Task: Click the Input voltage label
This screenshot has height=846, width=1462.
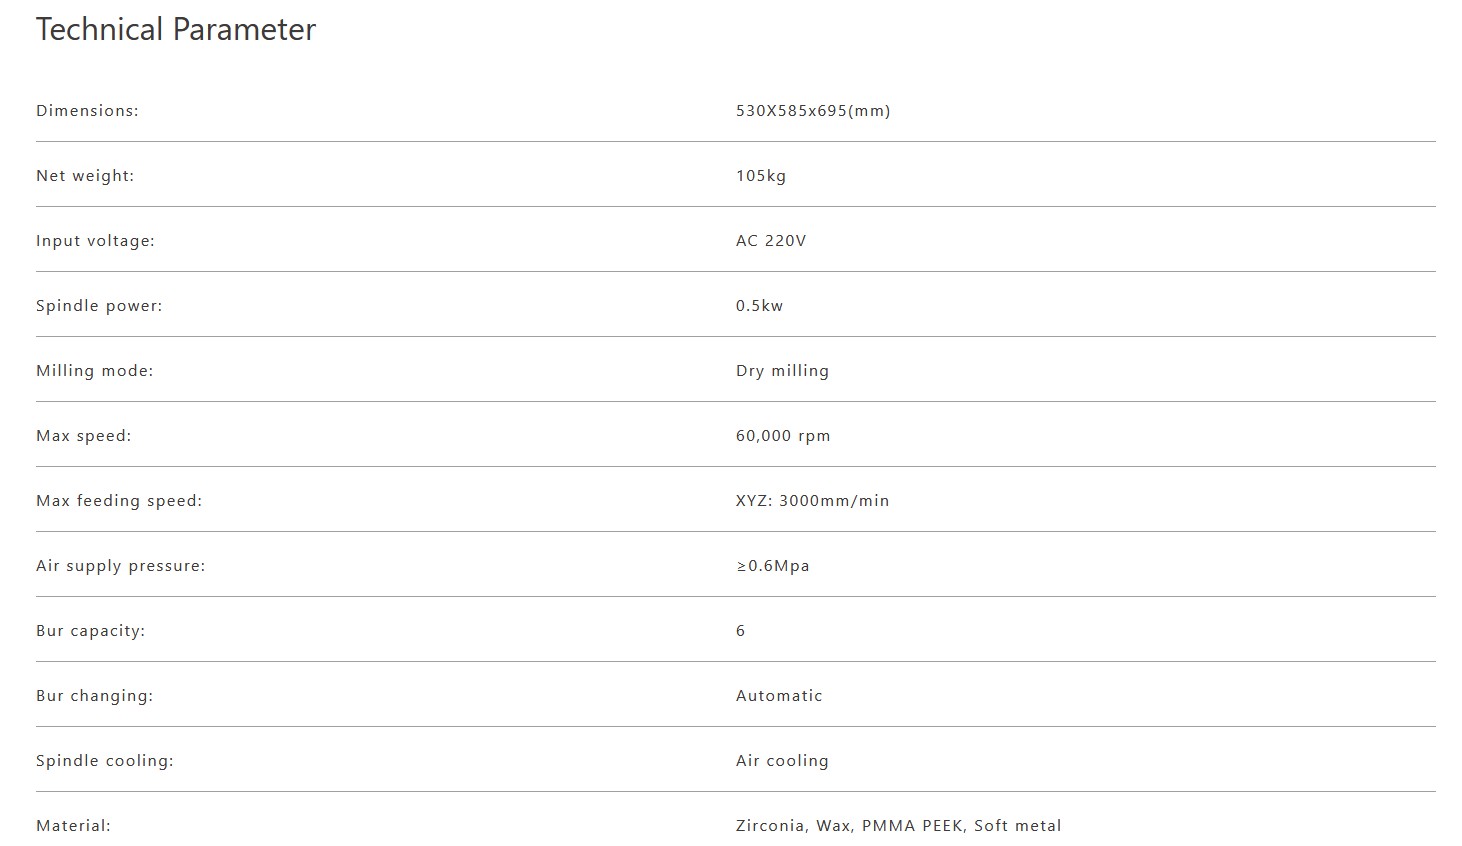Action: pyautogui.click(x=95, y=241)
